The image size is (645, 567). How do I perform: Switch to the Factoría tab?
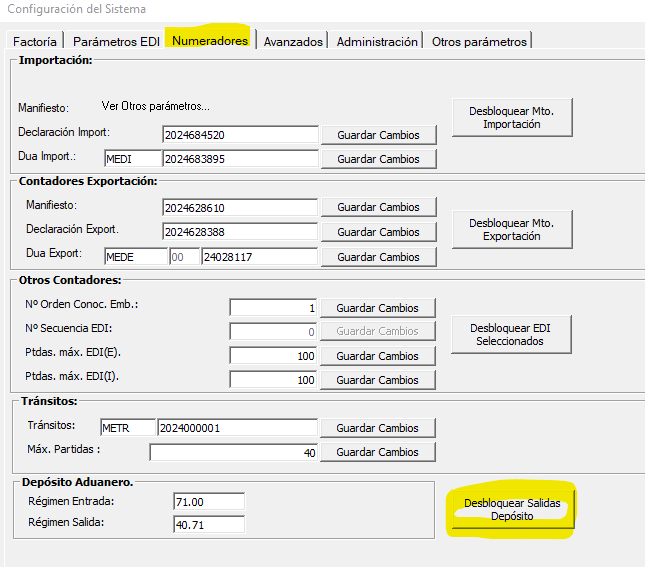[36, 42]
